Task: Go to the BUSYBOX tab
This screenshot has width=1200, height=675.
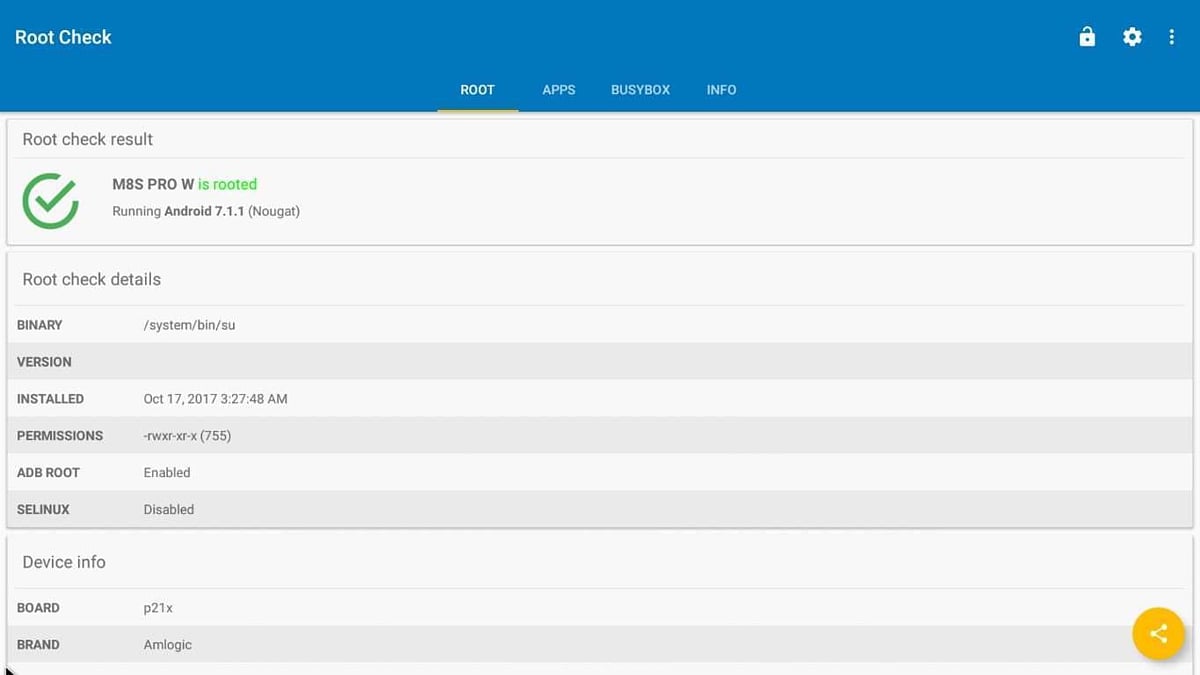Action: (x=640, y=90)
